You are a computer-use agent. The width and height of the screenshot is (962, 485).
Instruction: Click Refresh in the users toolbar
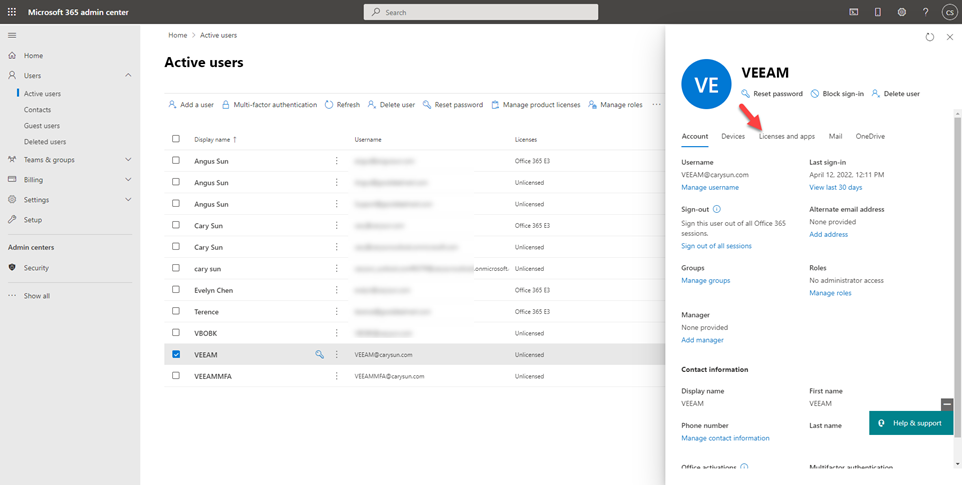342,105
